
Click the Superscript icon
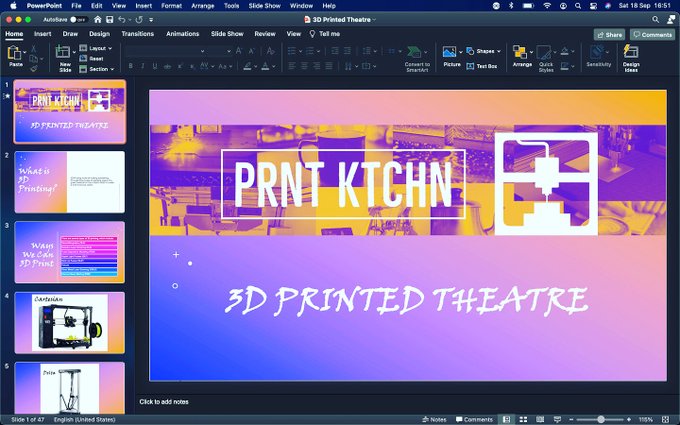point(180,66)
